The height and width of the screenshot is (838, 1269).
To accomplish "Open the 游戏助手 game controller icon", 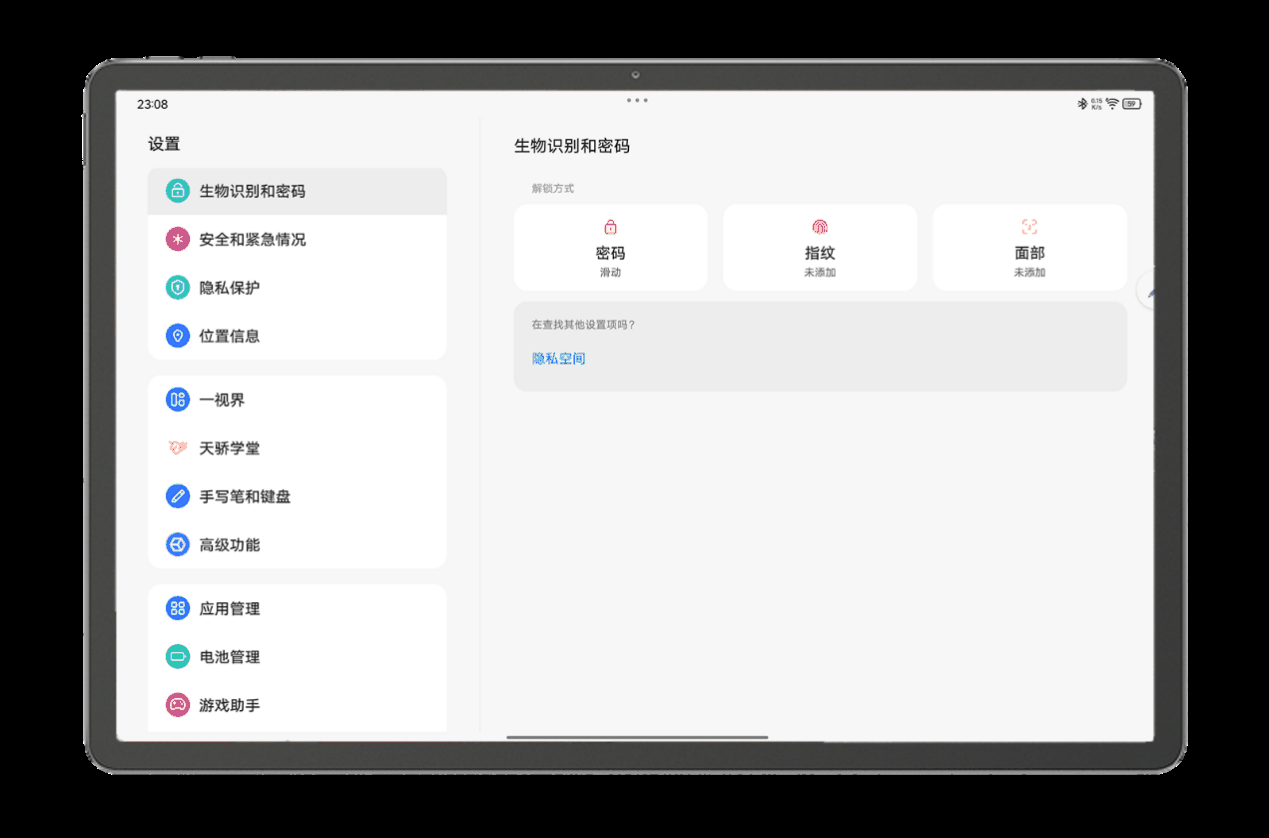I will 177,704.
